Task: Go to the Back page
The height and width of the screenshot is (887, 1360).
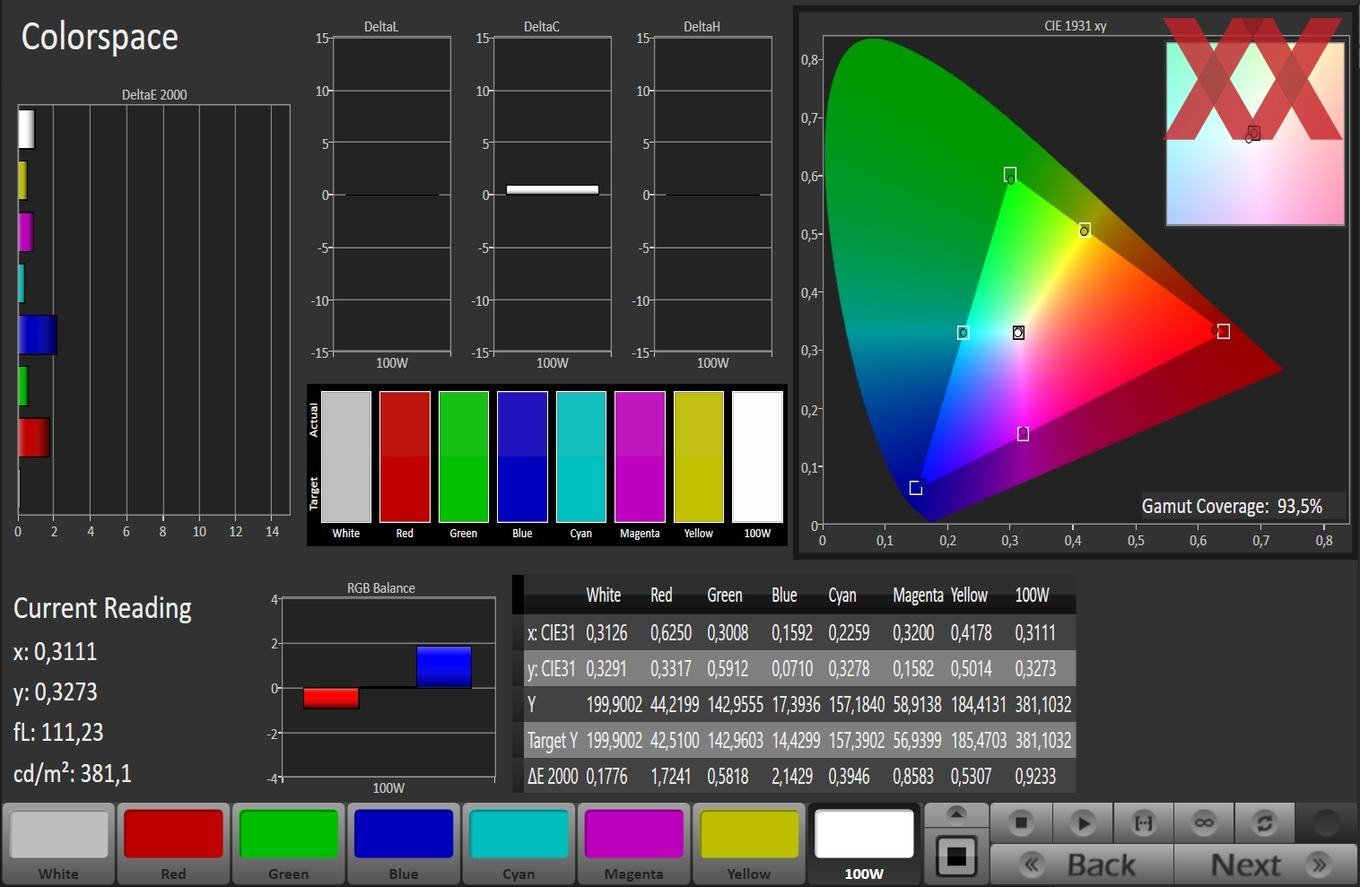Action: click(1080, 864)
